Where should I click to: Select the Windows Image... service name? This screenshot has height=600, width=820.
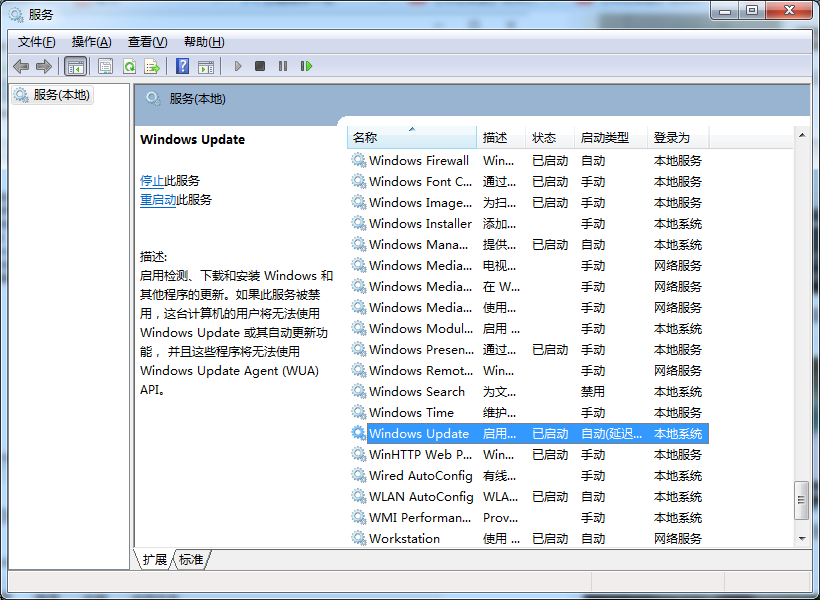(x=420, y=202)
